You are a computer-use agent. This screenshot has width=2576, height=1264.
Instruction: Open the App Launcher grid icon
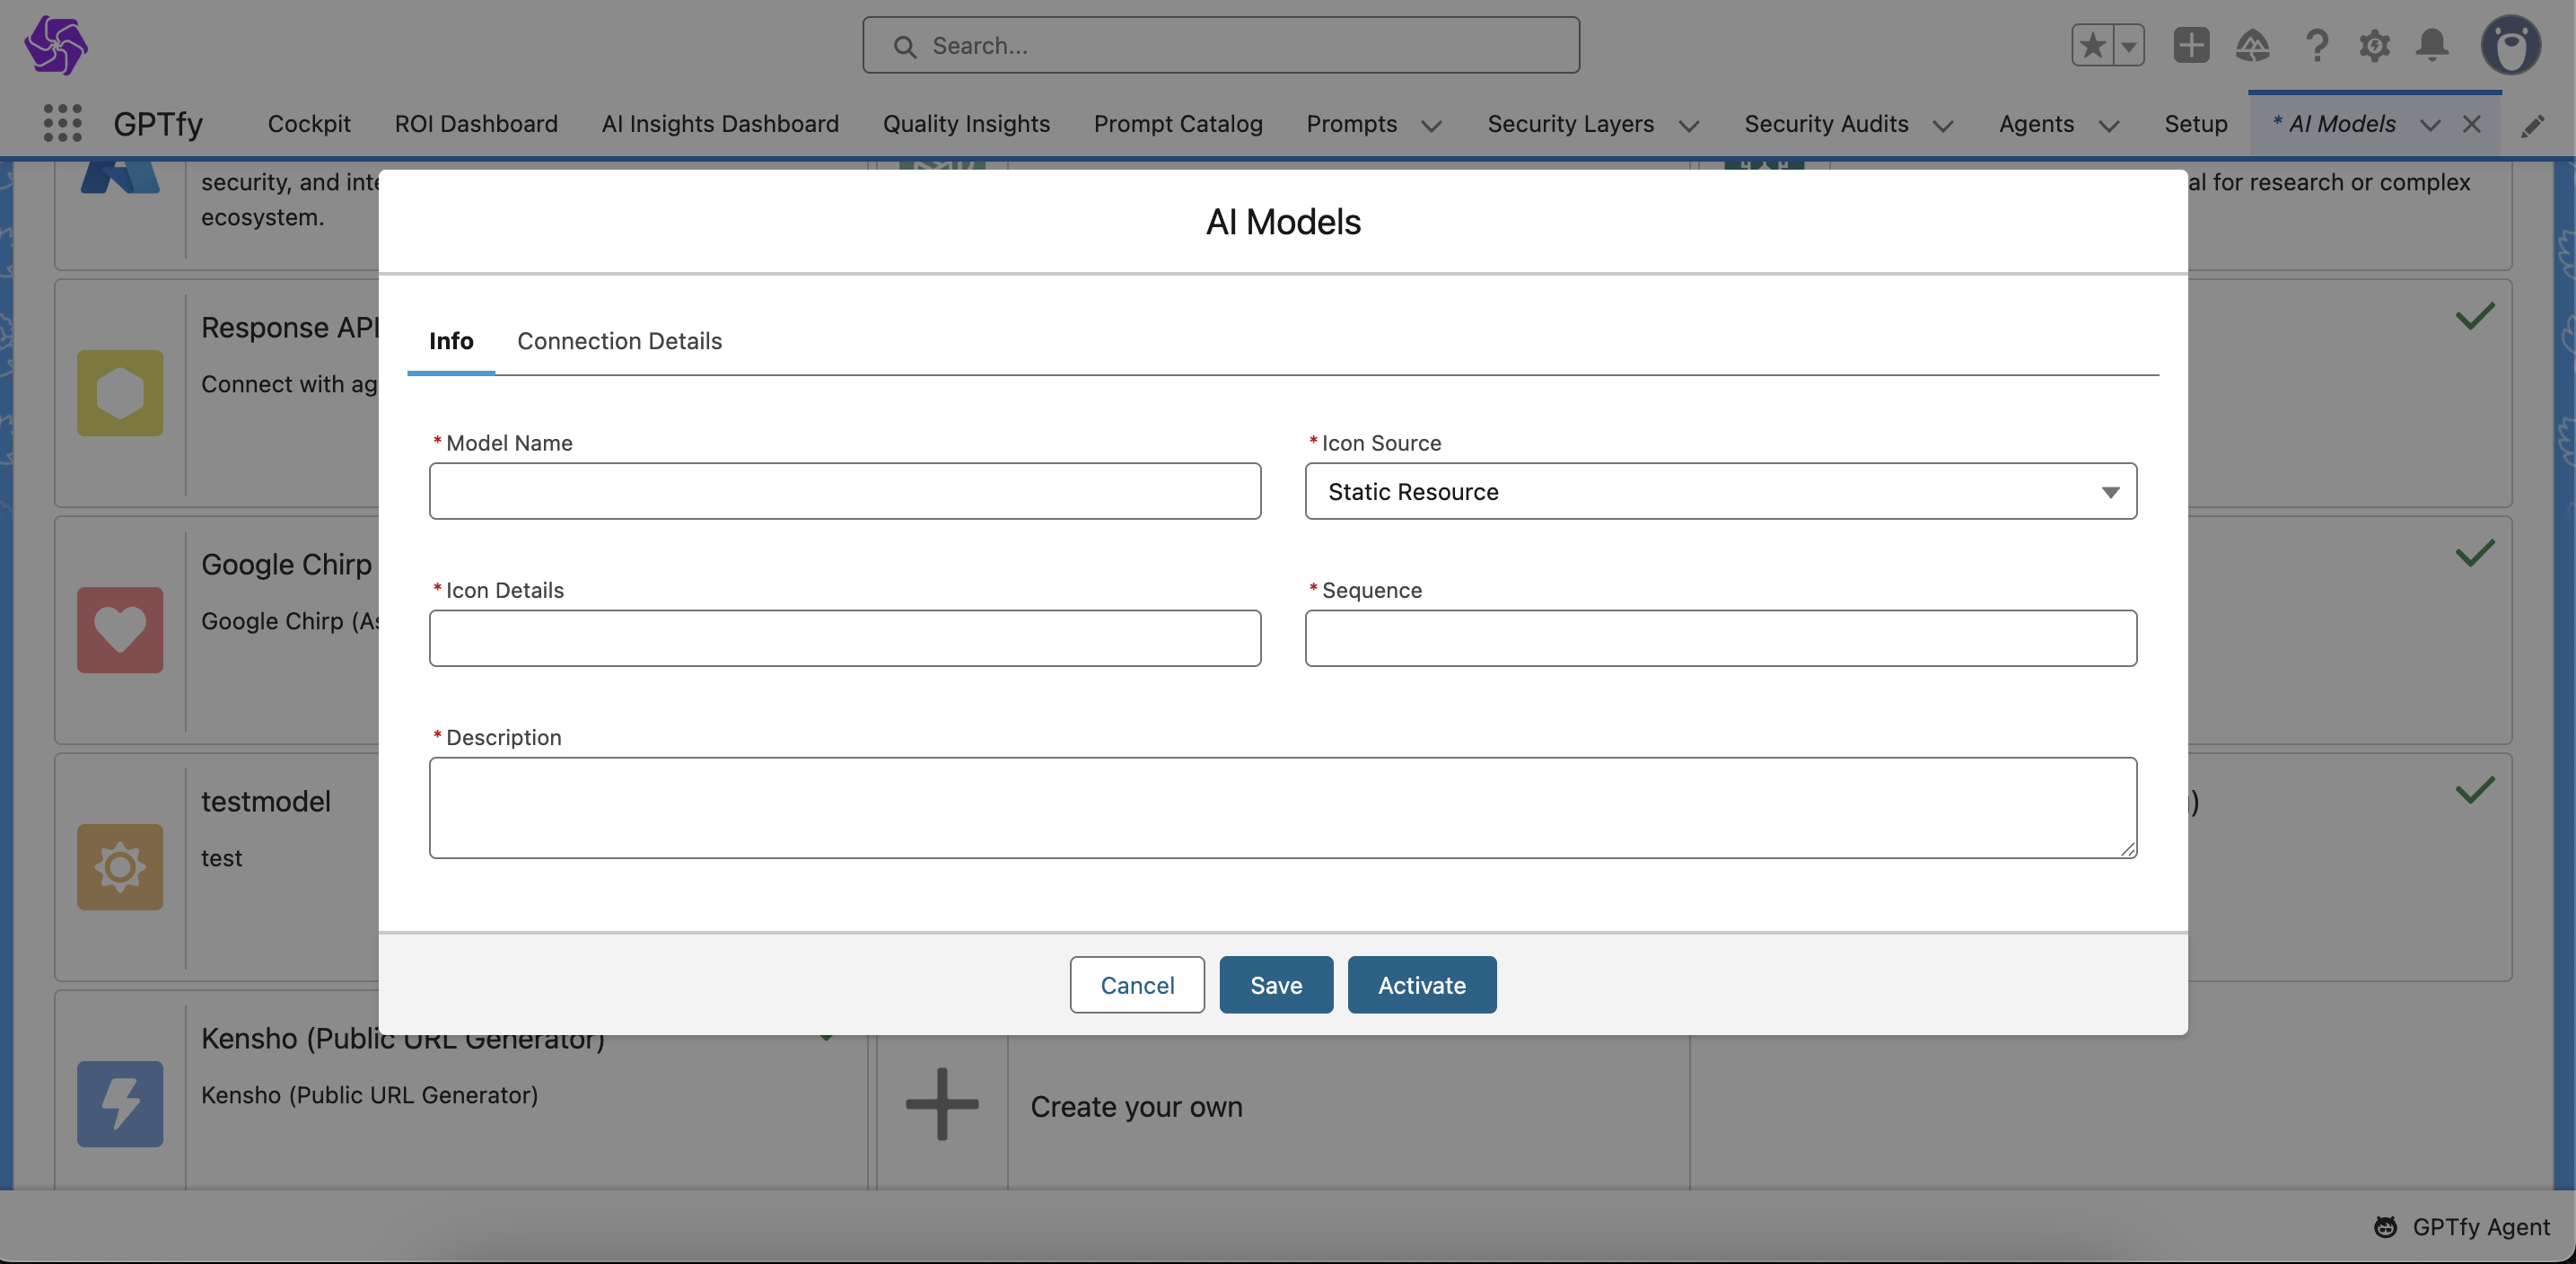(x=62, y=123)
